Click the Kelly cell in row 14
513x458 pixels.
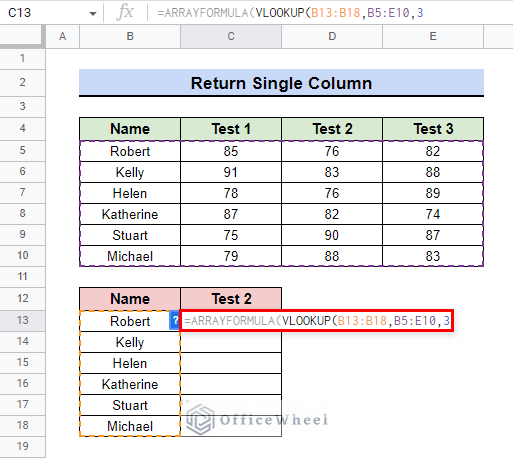tap(130, 342)
